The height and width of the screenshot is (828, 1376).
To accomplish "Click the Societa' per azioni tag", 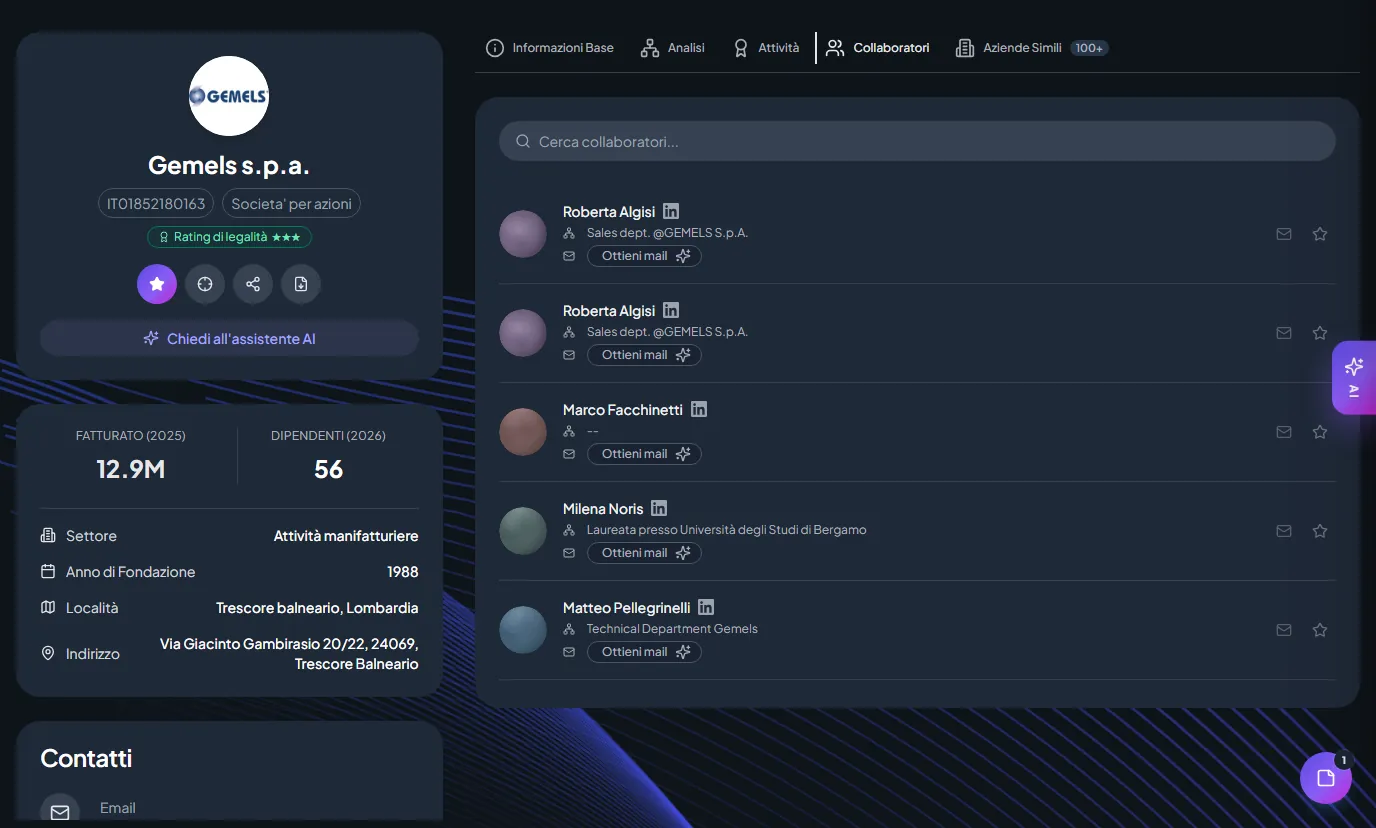I will coord(291,204).
